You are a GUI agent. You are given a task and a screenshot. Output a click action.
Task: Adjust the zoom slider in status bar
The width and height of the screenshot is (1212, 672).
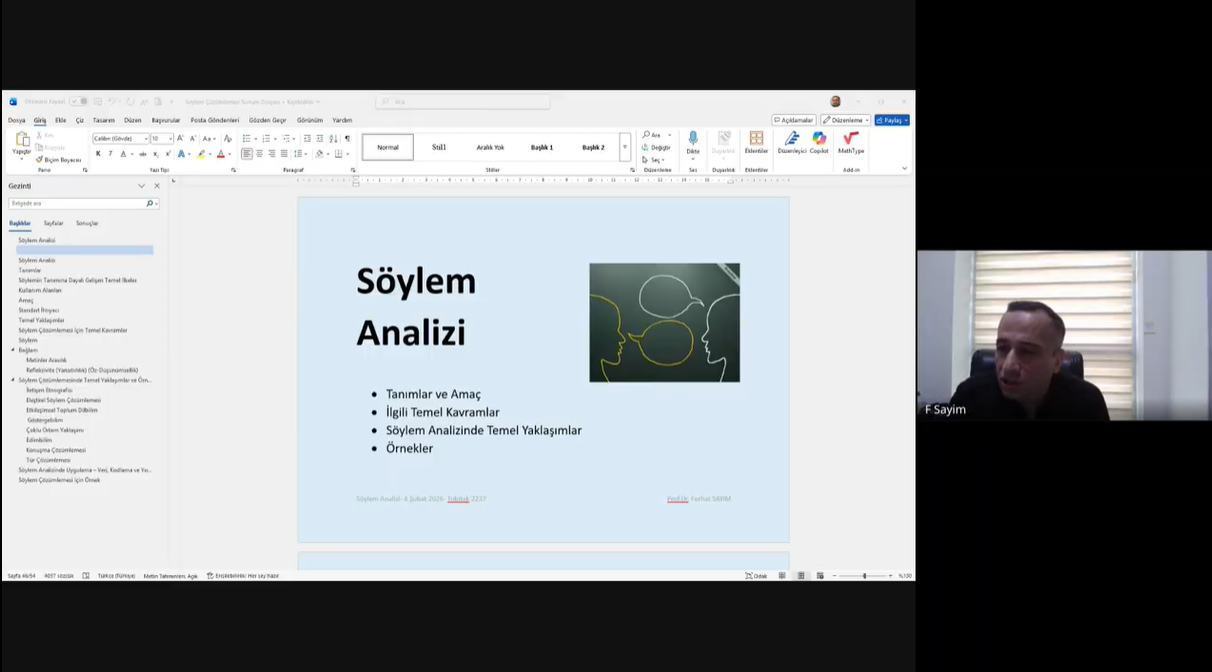click(x=864, y=576)
